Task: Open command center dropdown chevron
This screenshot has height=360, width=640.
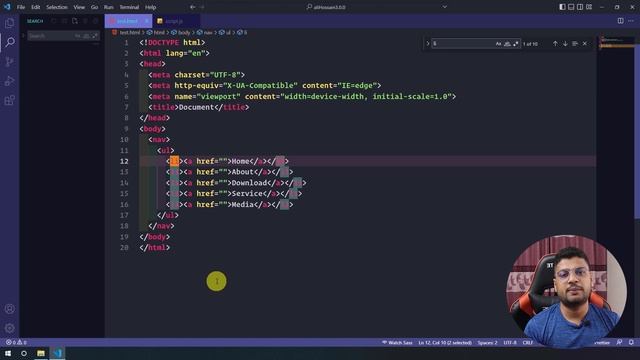Action: [x=445, y=7]
